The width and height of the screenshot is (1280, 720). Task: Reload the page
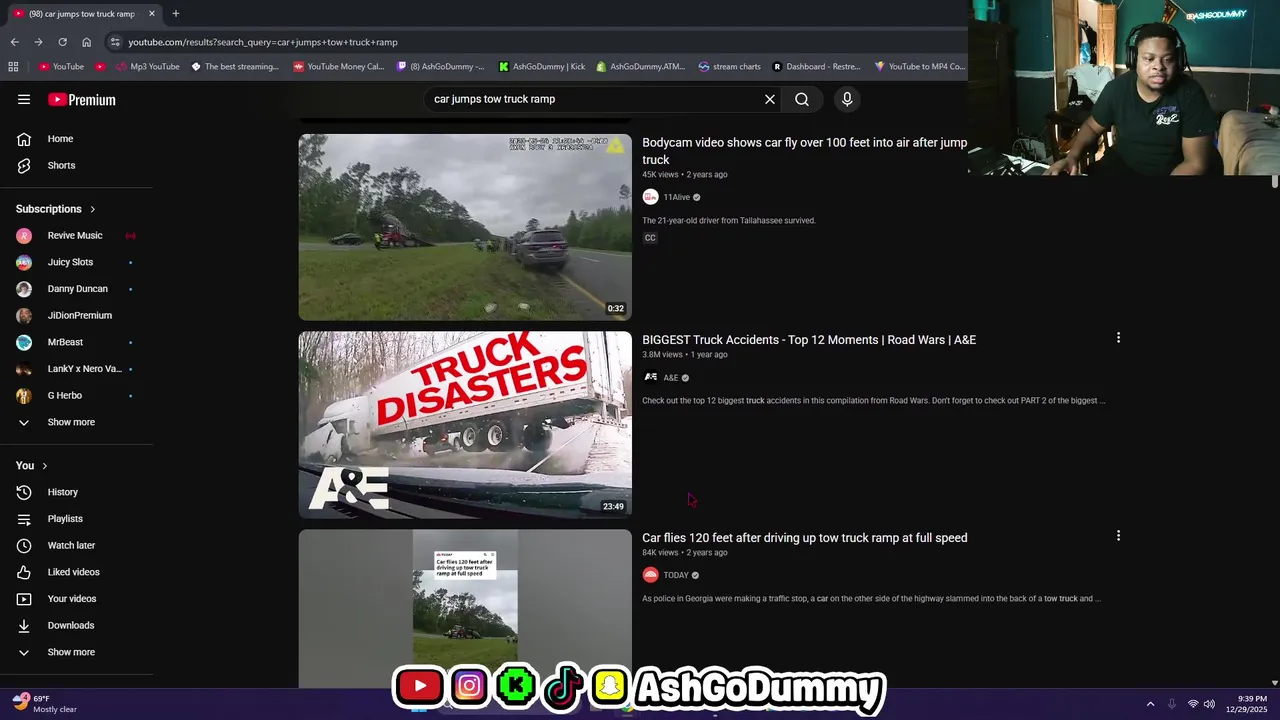coord(62,42)
